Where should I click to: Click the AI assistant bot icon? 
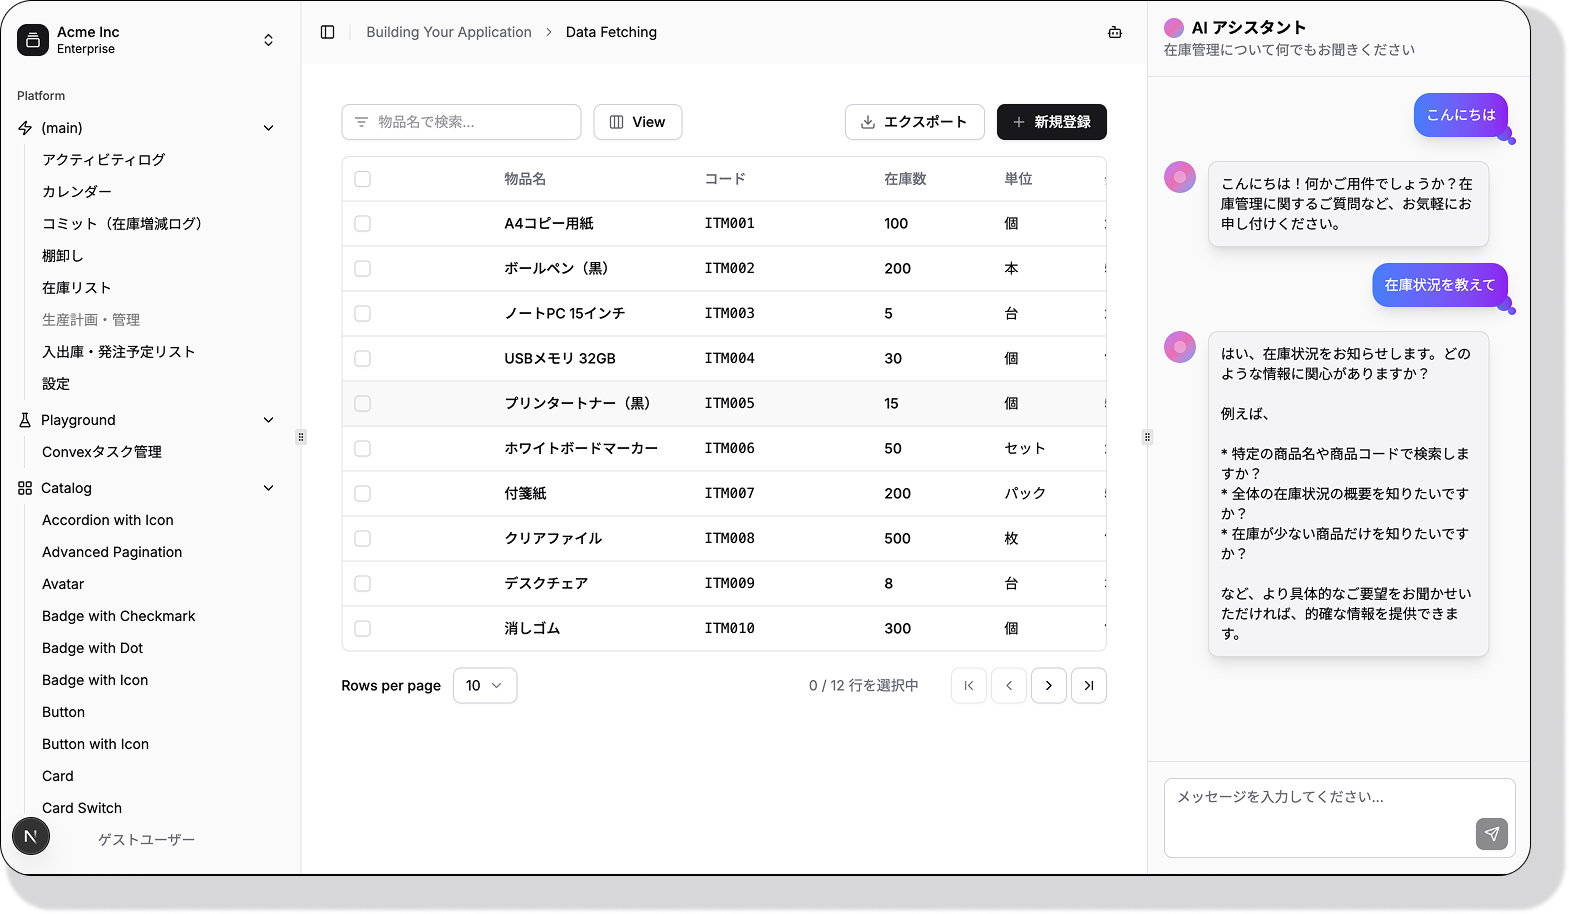(x=1115, y=32)
